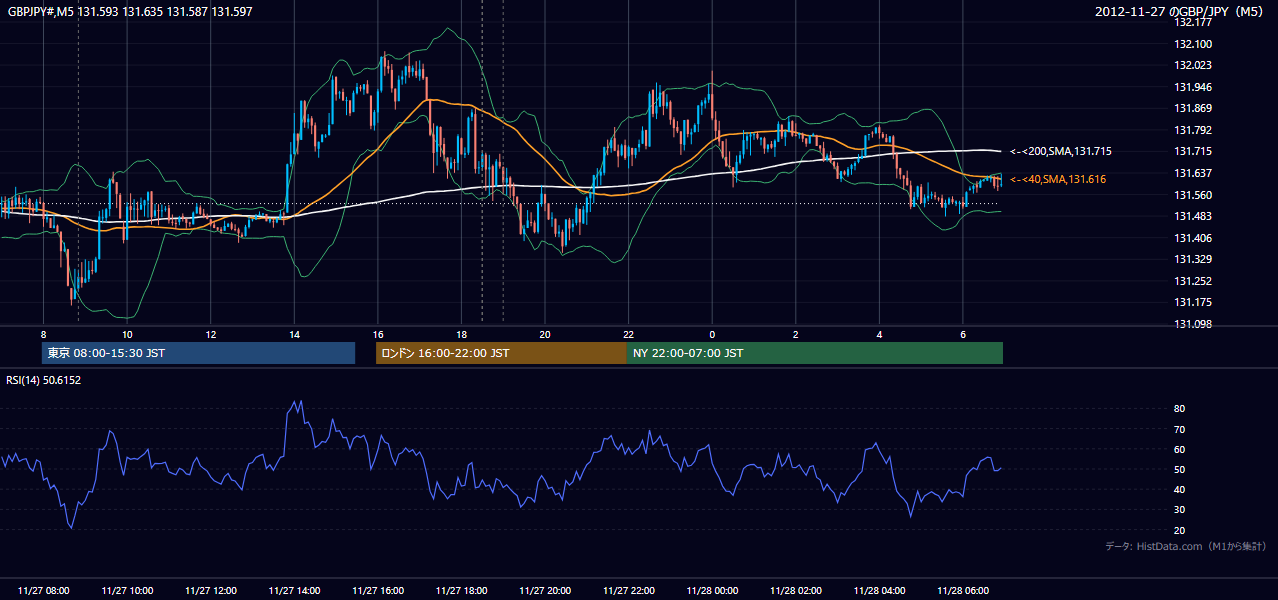Click price level 131.252 on the axis
This screenshot has width=1278, height=600.
(1194, 281)
